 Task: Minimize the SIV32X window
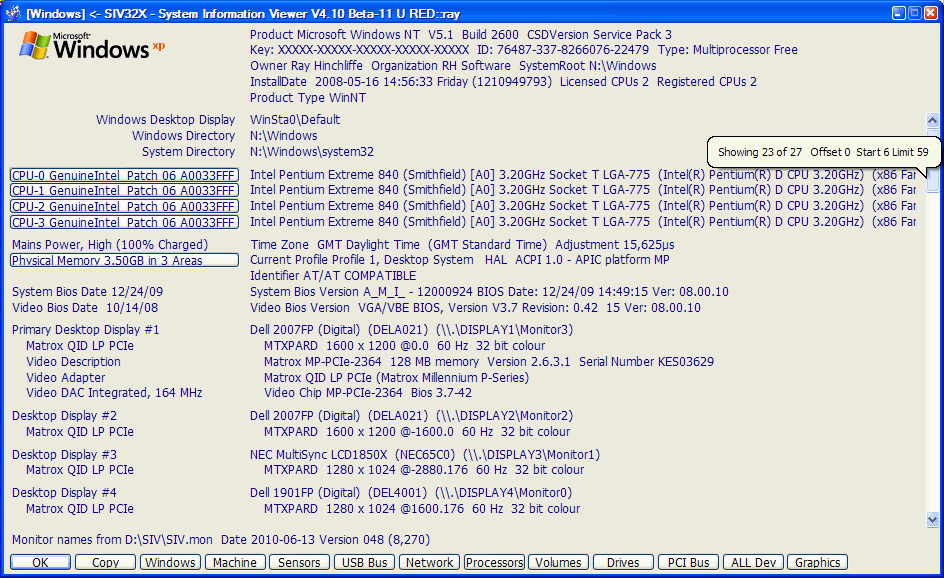(x=899, y=13)
